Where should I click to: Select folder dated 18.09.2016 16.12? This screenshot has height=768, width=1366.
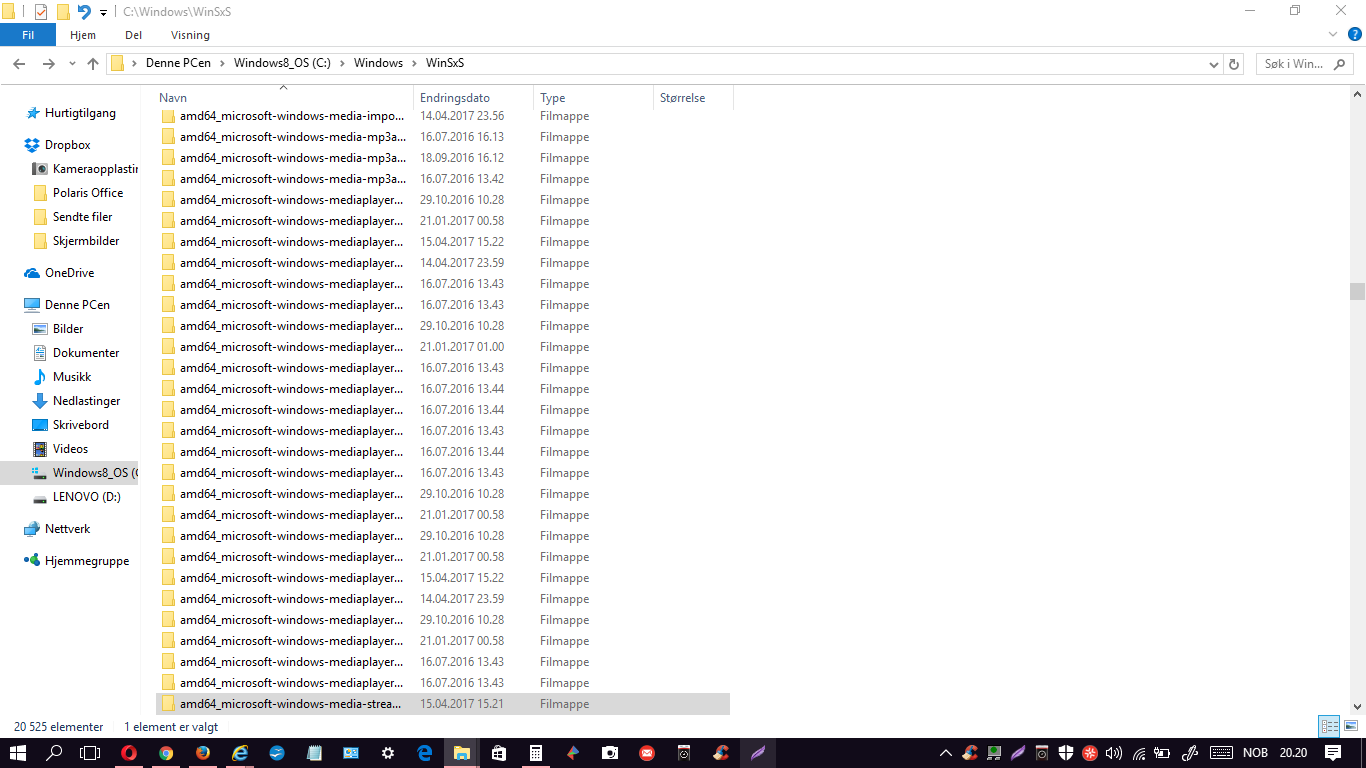tap(443, 158)
